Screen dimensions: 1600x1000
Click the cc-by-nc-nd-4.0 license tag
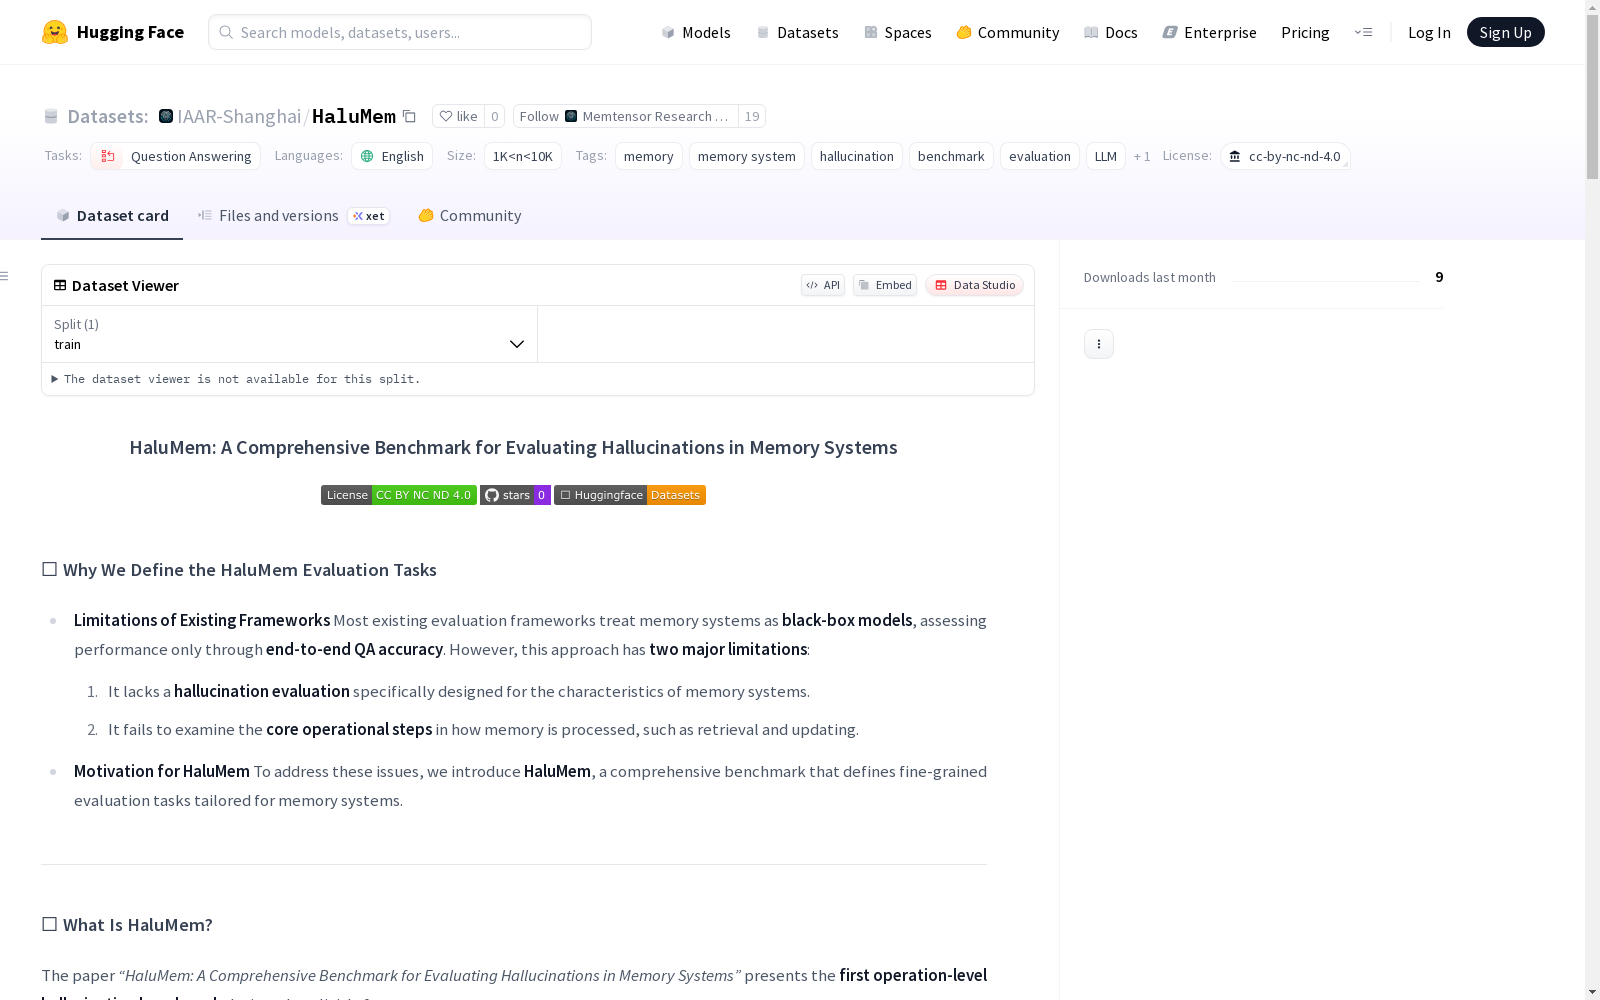[x=1285, y=156]
